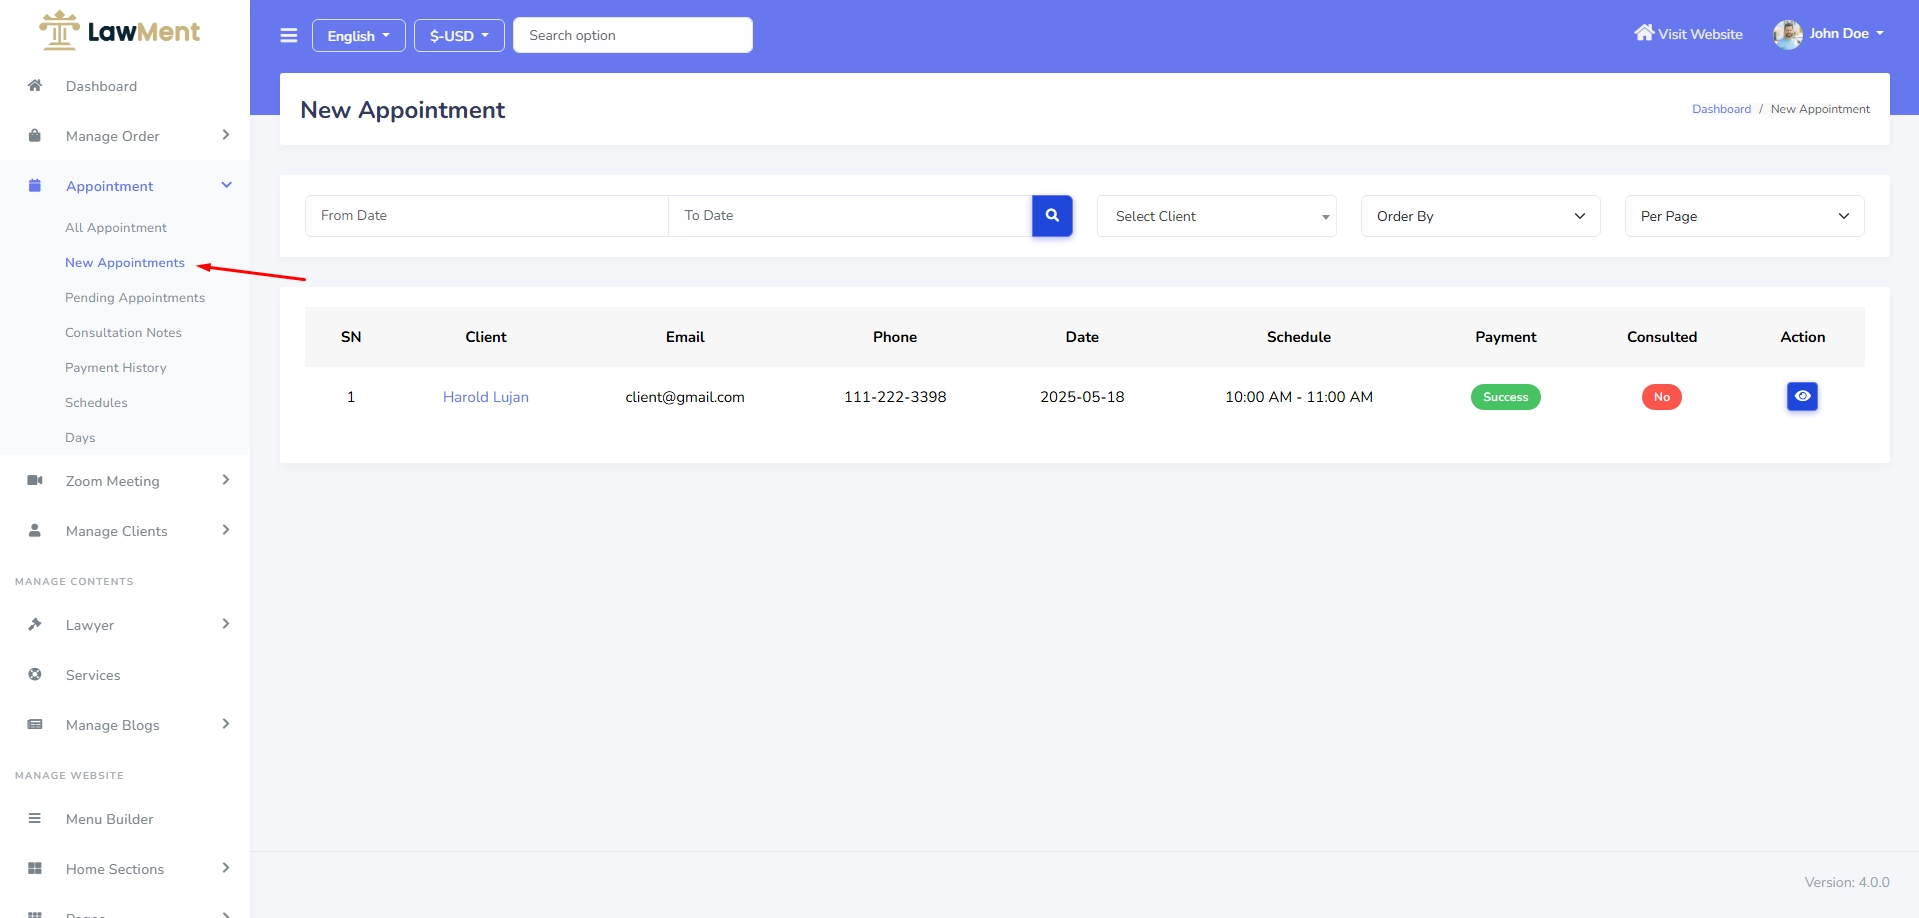Click the LawMent logo
The image size is (1919, 918).
(x=119, y=31)
